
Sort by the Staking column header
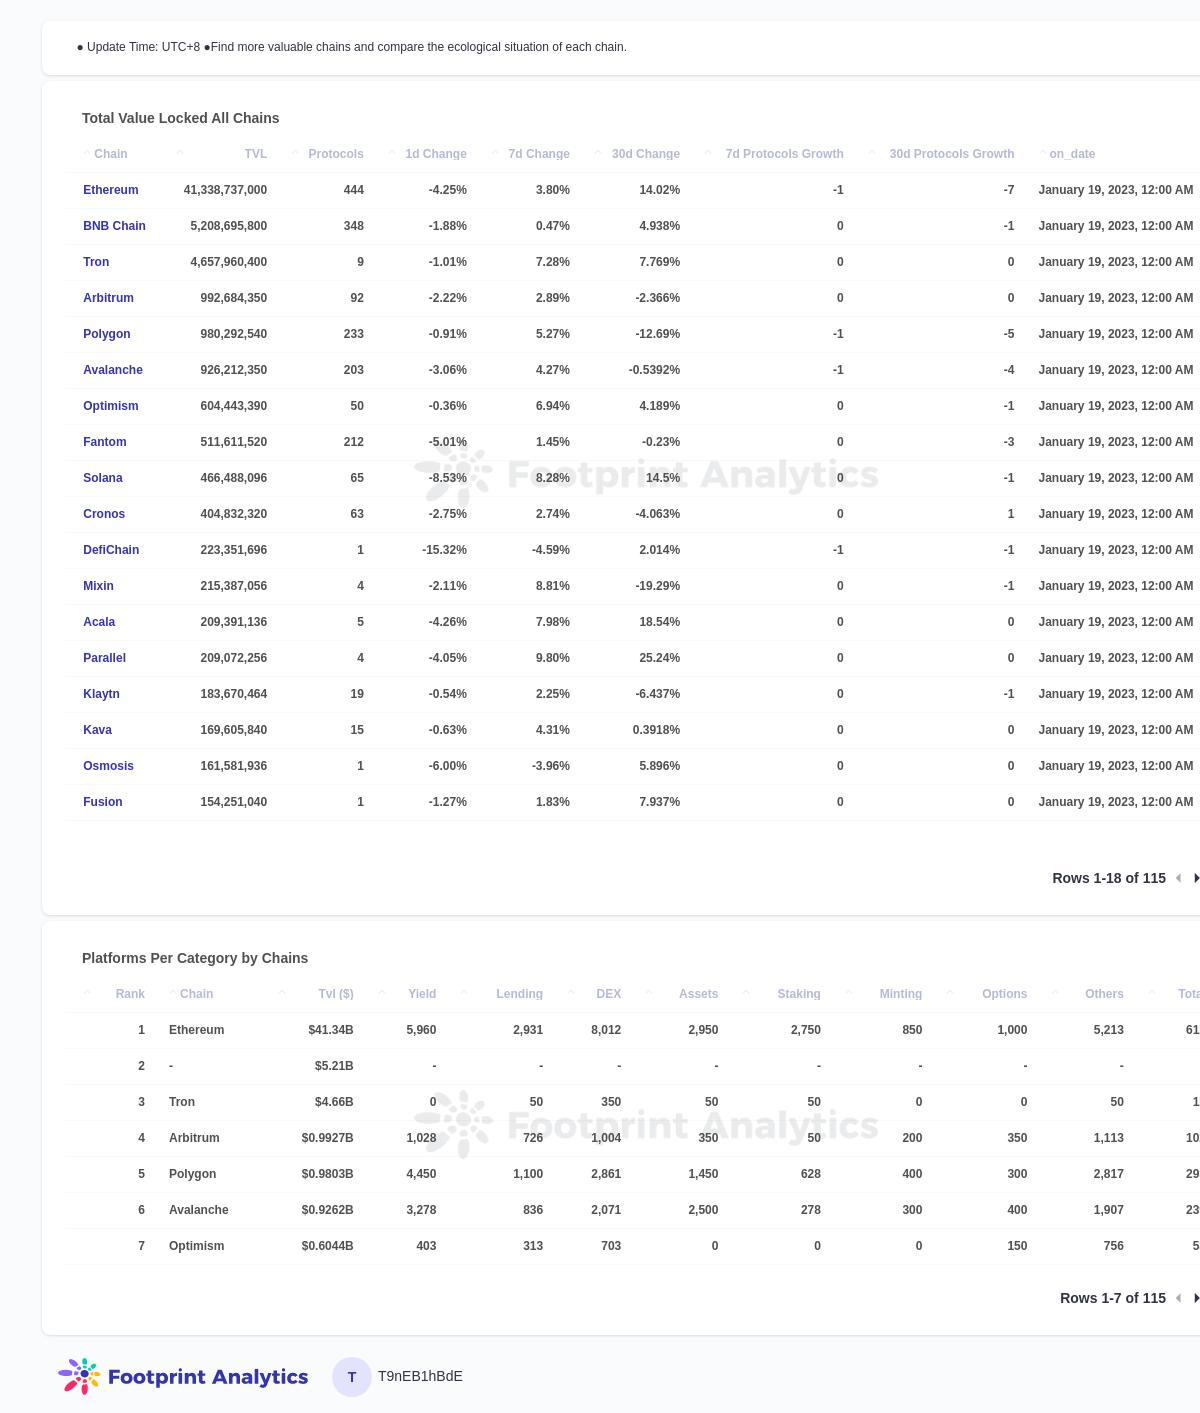click(x=798, y=994)
